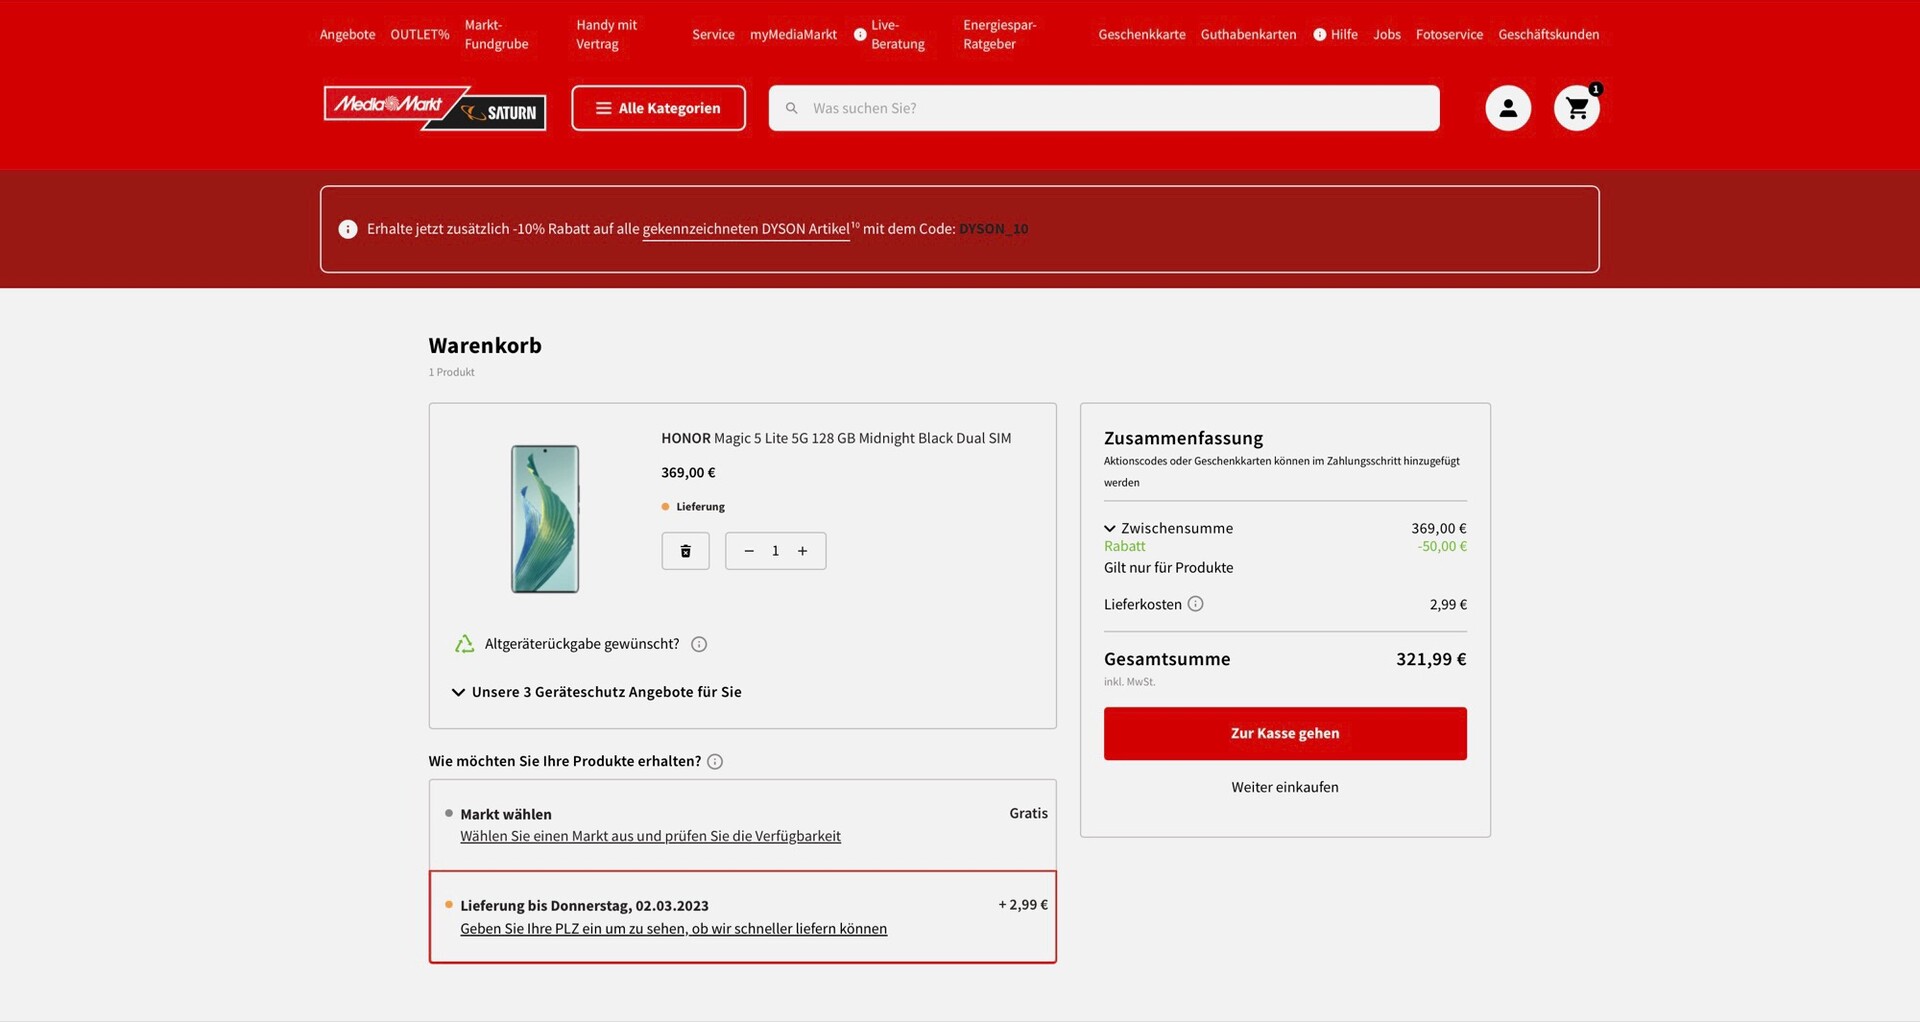Open myMediaMarkt in the top navigation
This screenshot has width=1920, height=1022.
(794, 34)
